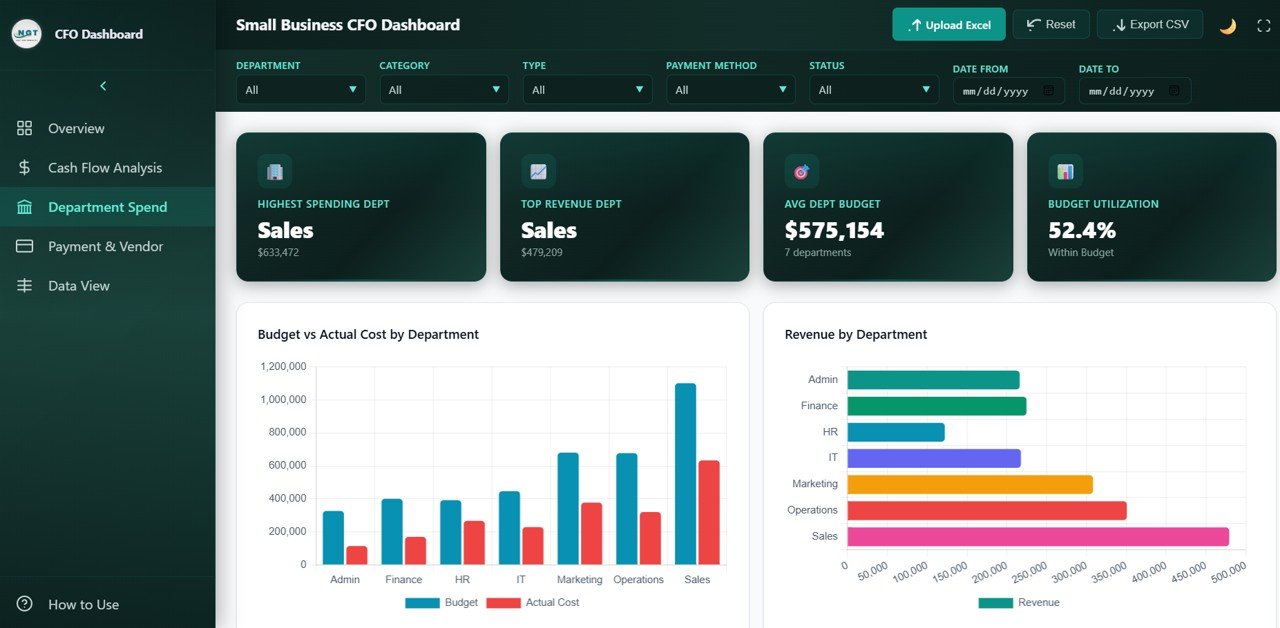Go to Cash Flow Analysis page

tap(104, 168)
